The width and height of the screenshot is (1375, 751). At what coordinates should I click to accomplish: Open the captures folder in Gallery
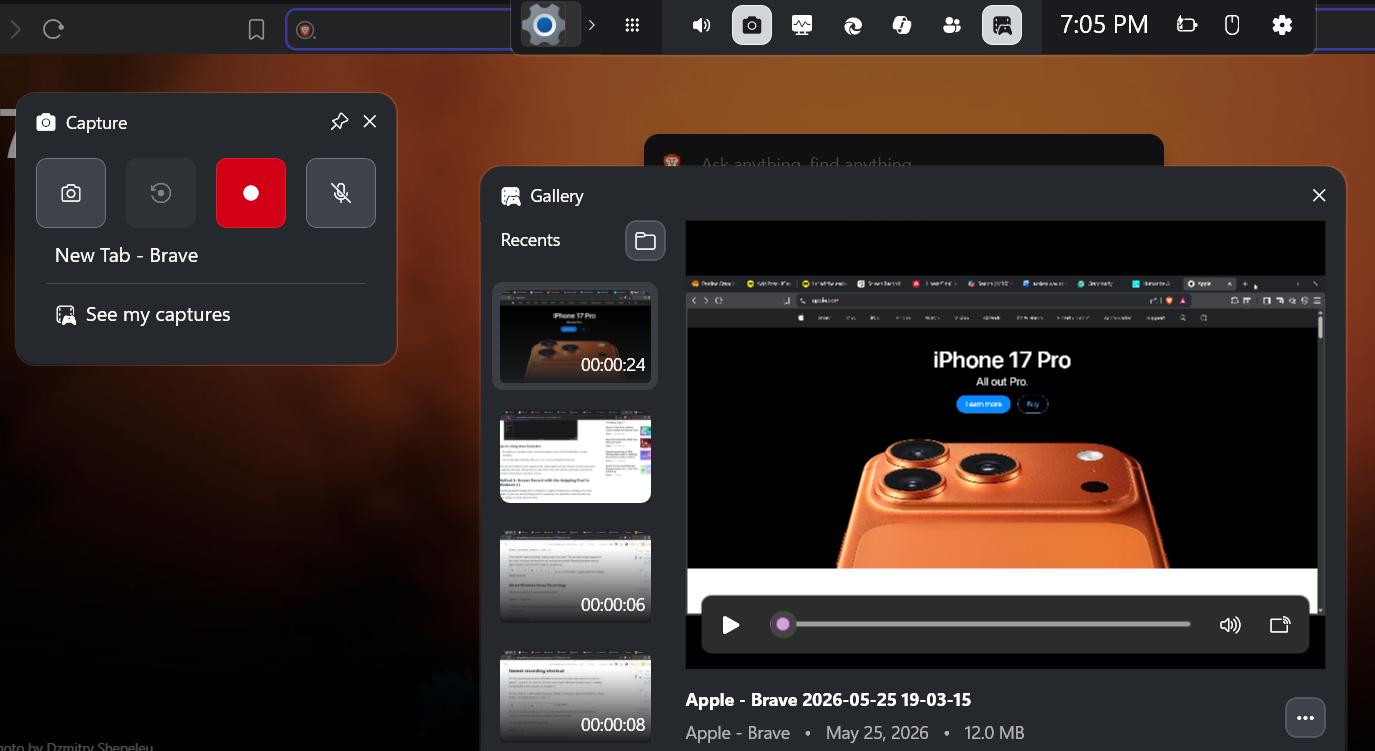coord(645,241)
